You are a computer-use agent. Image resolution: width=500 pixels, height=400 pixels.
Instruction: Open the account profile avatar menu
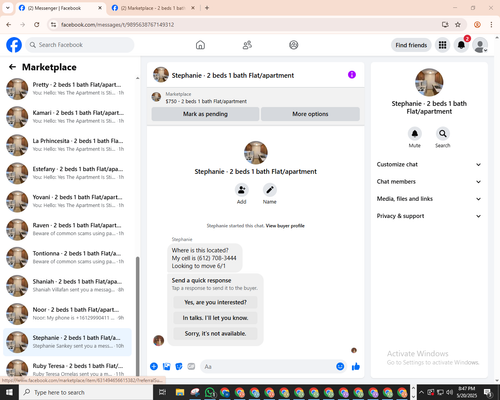(x=480, y=45)
